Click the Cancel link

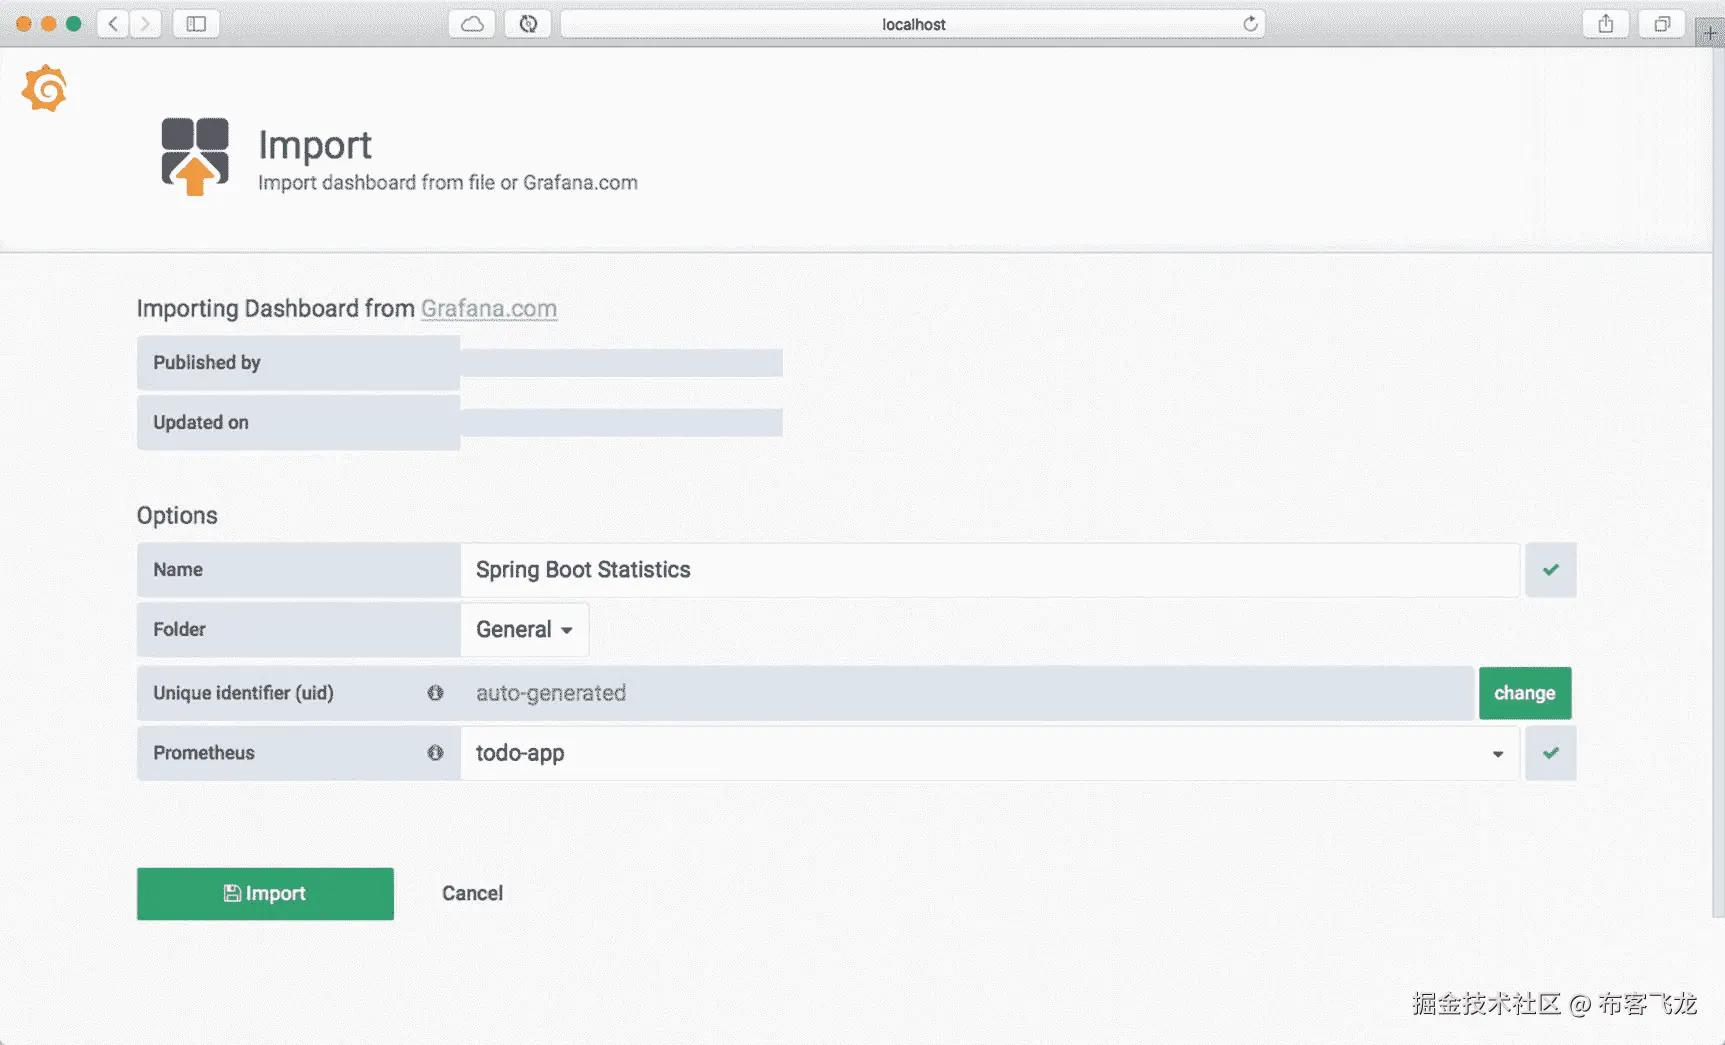(473, 894)
